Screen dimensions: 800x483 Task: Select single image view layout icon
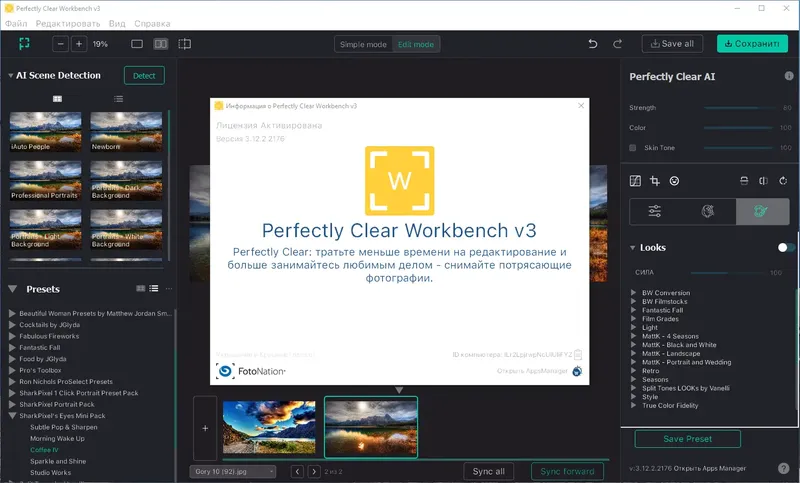(x=137, y=44)
